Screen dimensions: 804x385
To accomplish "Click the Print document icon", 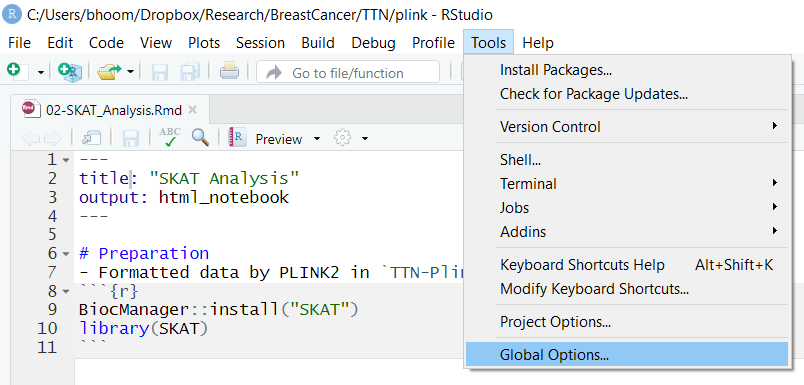I will coord(230,72).
